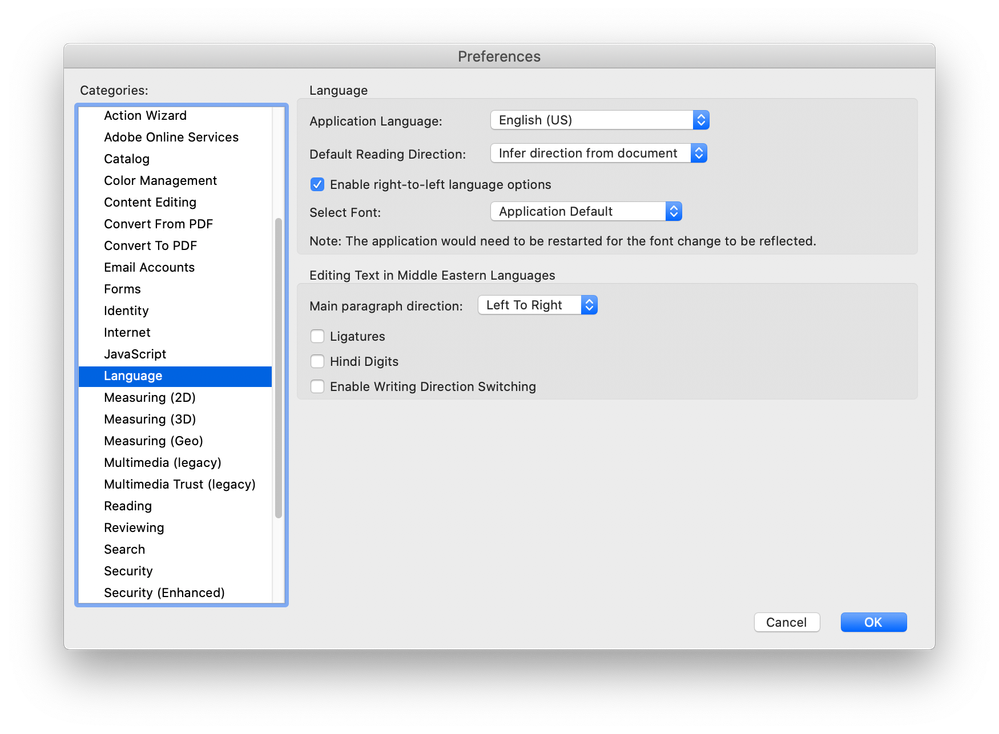
Task: Enable Writing Direction Switching checkbox
Action: (x=317, y=387)
